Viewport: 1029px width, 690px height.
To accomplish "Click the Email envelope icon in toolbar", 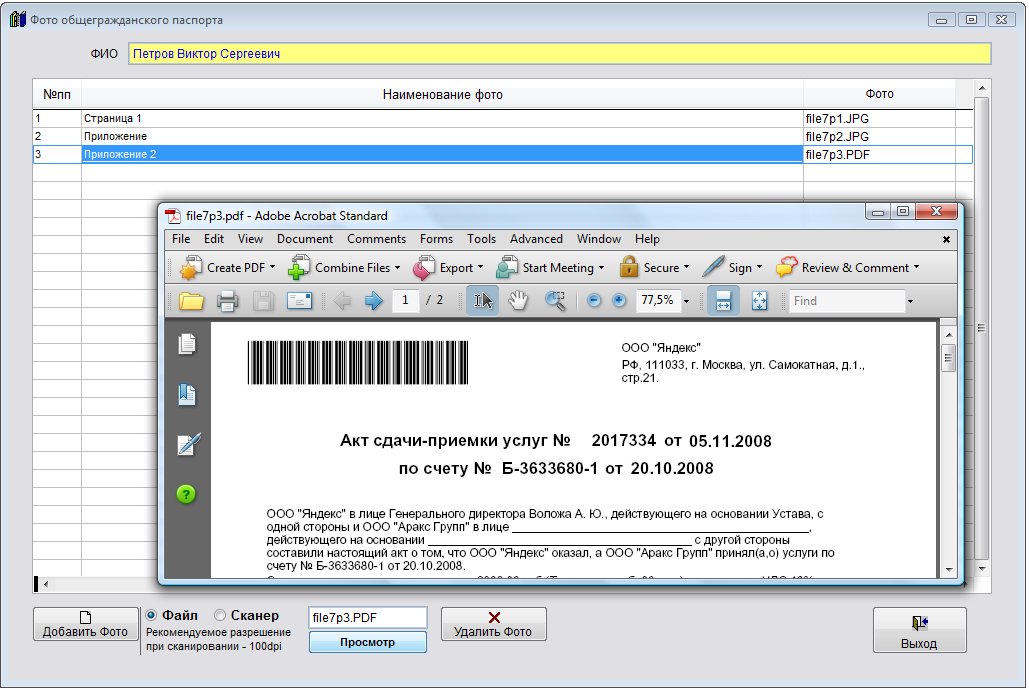I will 299,301.
